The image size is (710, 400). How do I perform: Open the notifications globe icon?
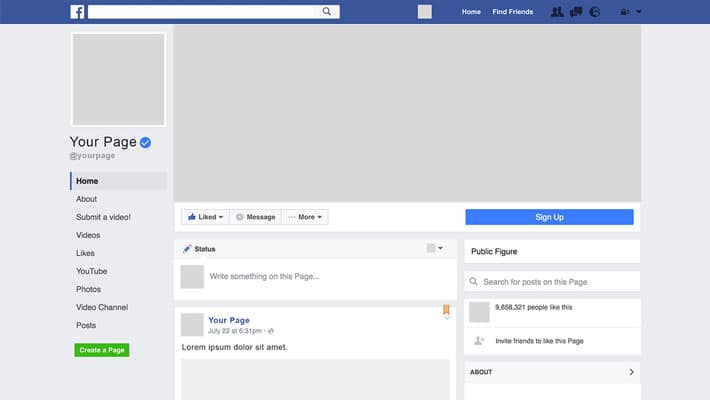click(595, 12)
